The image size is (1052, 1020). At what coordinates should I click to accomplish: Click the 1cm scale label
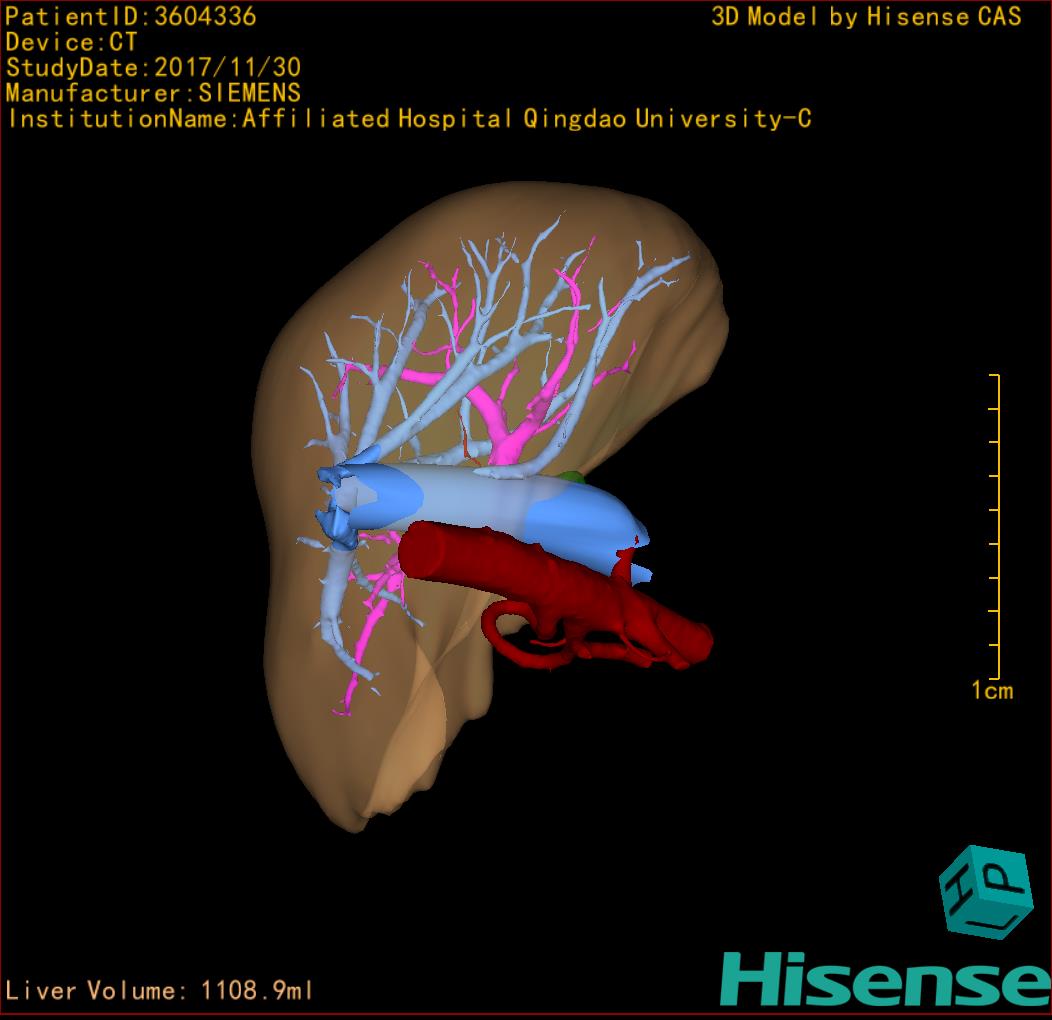pyautogui.click(x=992, y=691)
